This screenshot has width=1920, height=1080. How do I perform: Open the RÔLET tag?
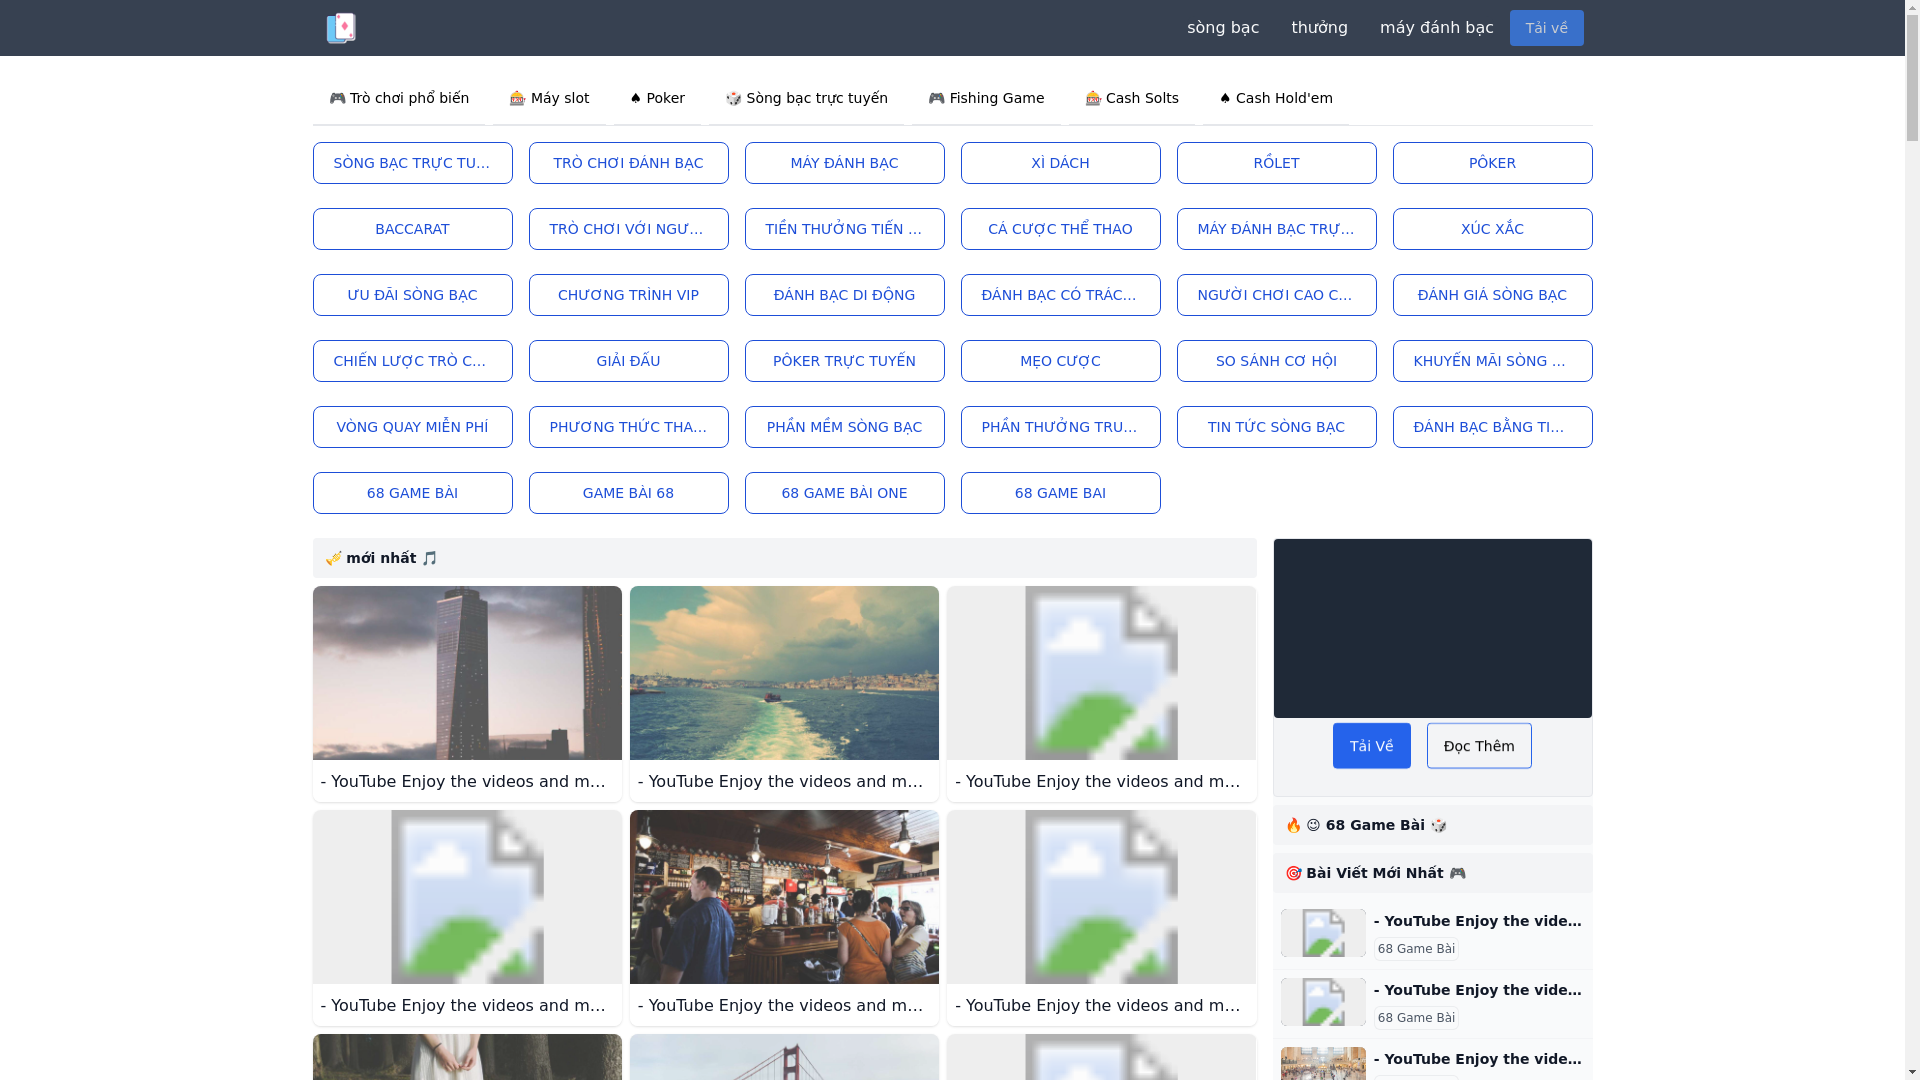(x=1276, y=163)
